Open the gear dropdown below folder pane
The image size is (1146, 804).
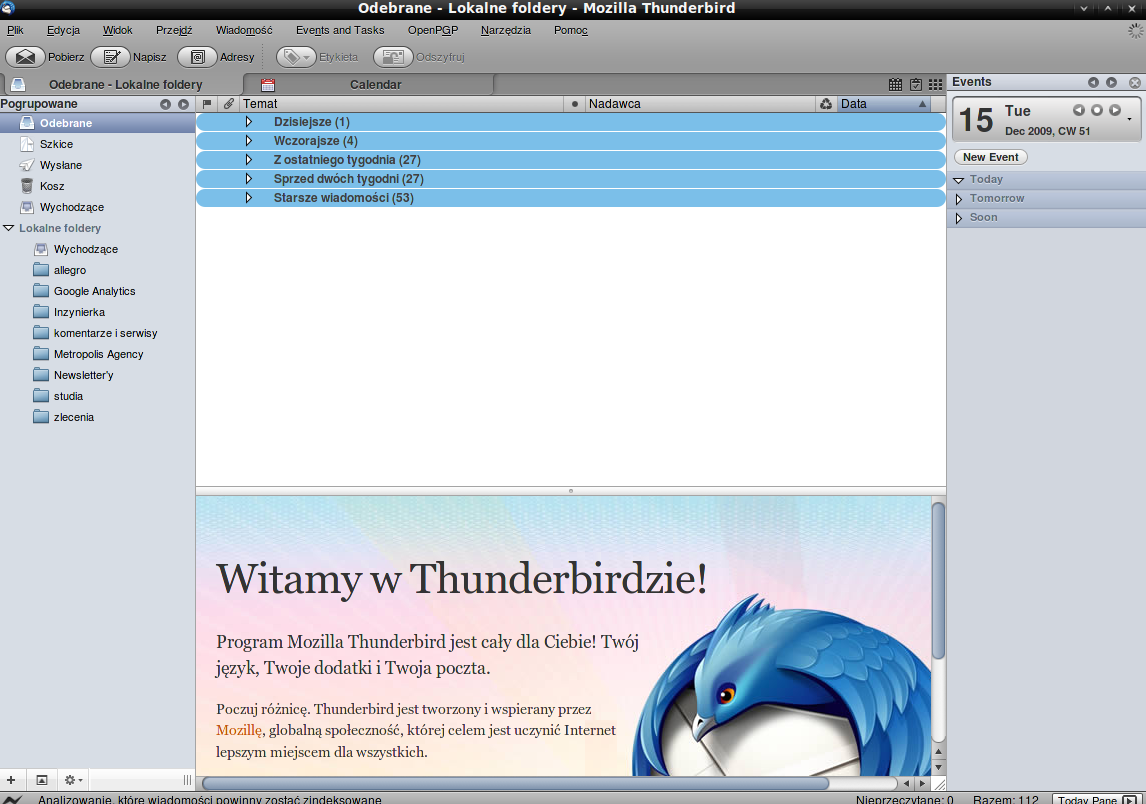click(x=73, y=780)
